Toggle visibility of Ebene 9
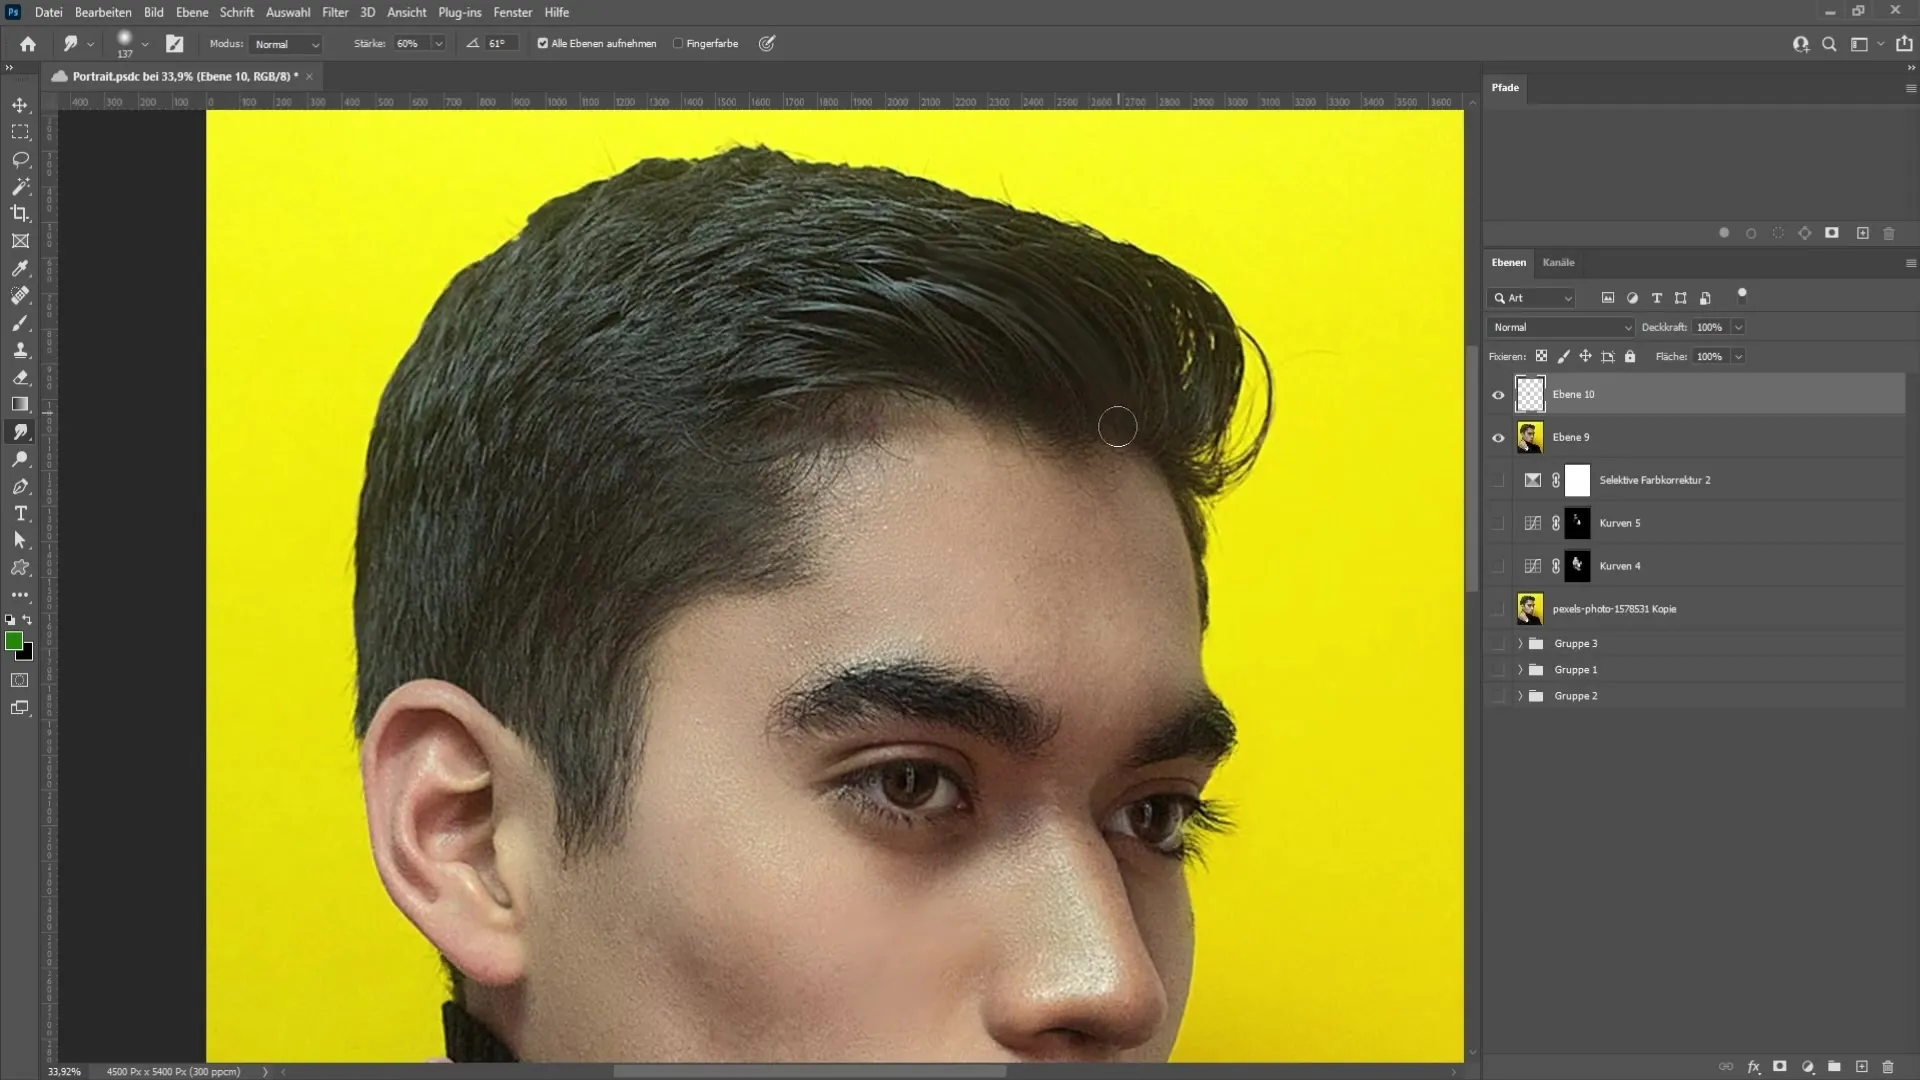This screenshot has height=1080, width=1920. tap(1498, 436)
